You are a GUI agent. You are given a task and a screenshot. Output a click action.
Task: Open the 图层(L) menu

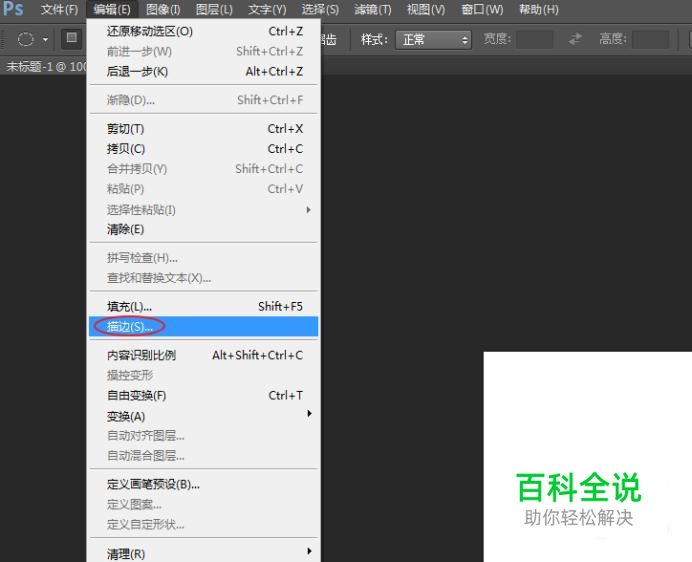(x=214, y=9)
